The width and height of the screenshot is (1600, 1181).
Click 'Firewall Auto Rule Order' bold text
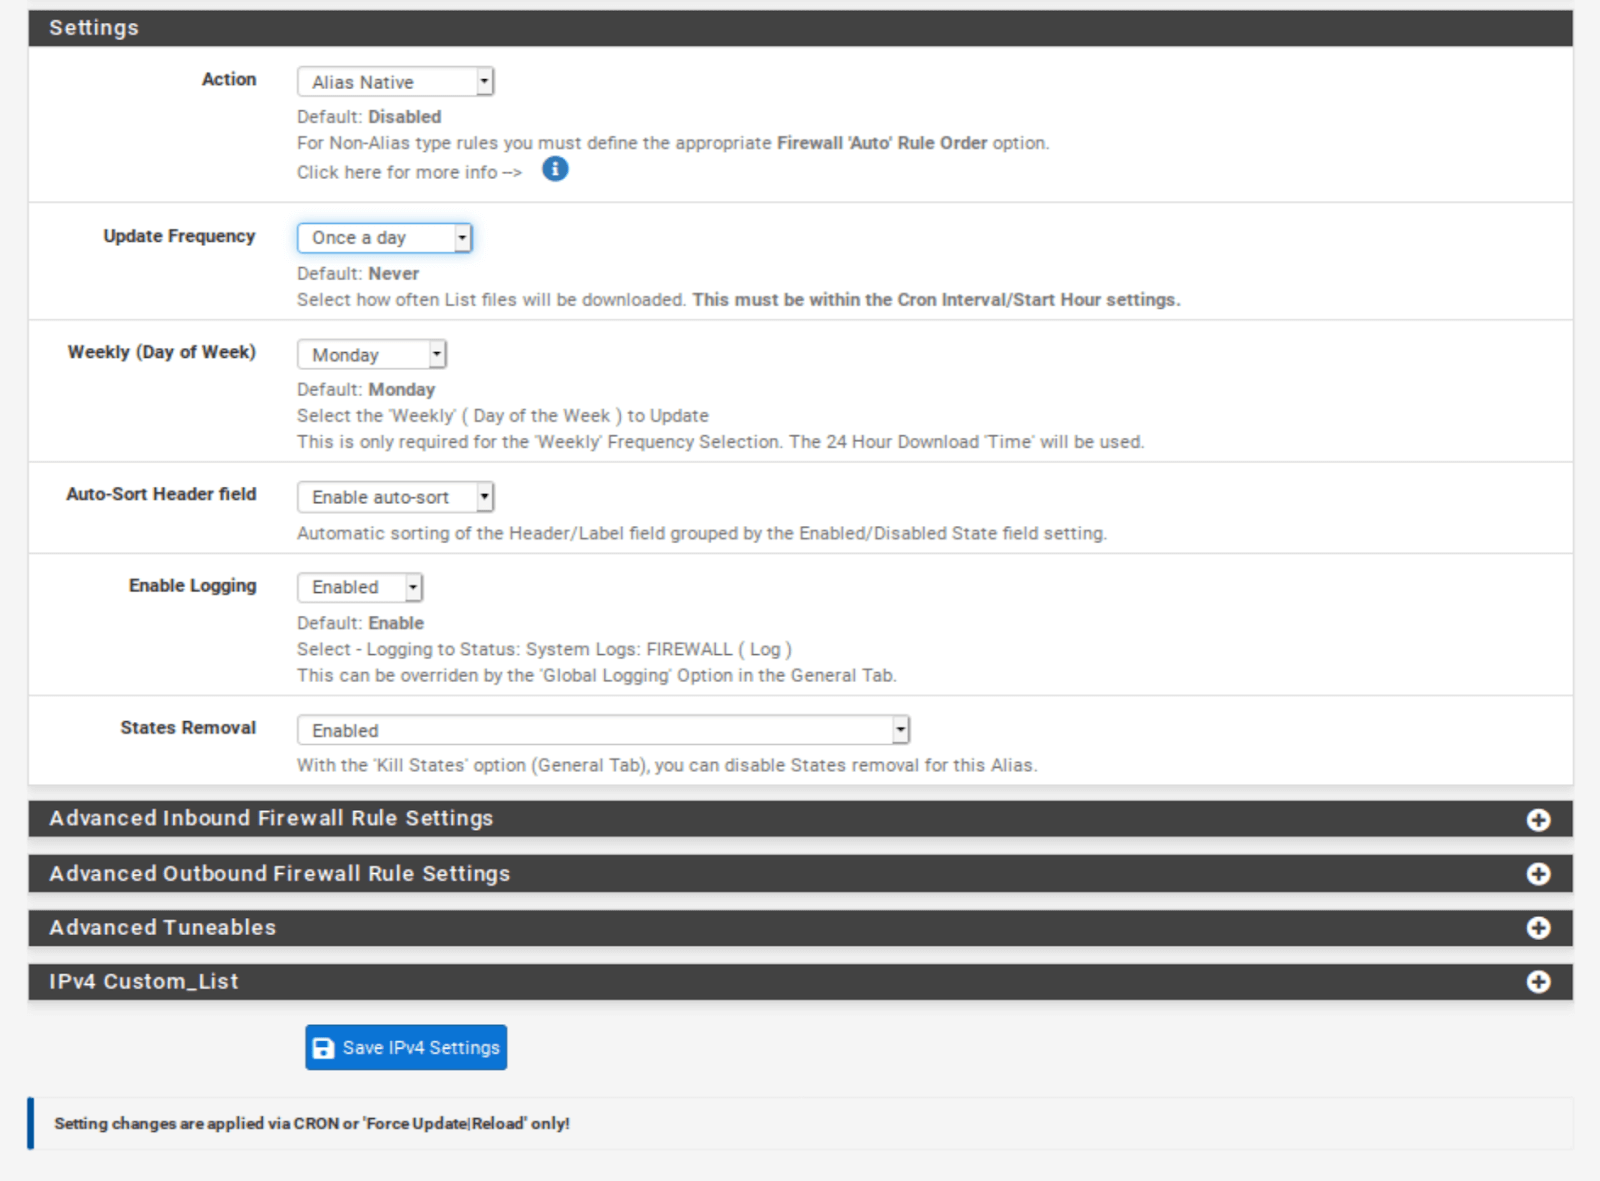click(x=882, y=143)
